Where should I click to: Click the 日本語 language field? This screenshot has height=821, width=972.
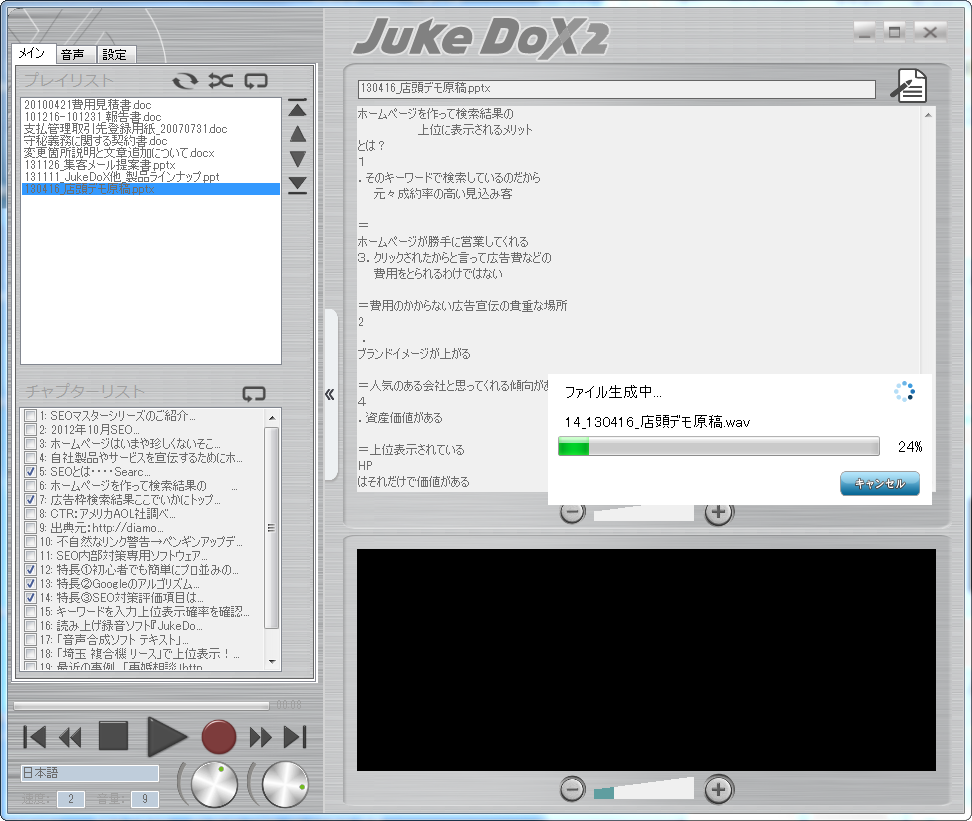(x=90, y=773)
